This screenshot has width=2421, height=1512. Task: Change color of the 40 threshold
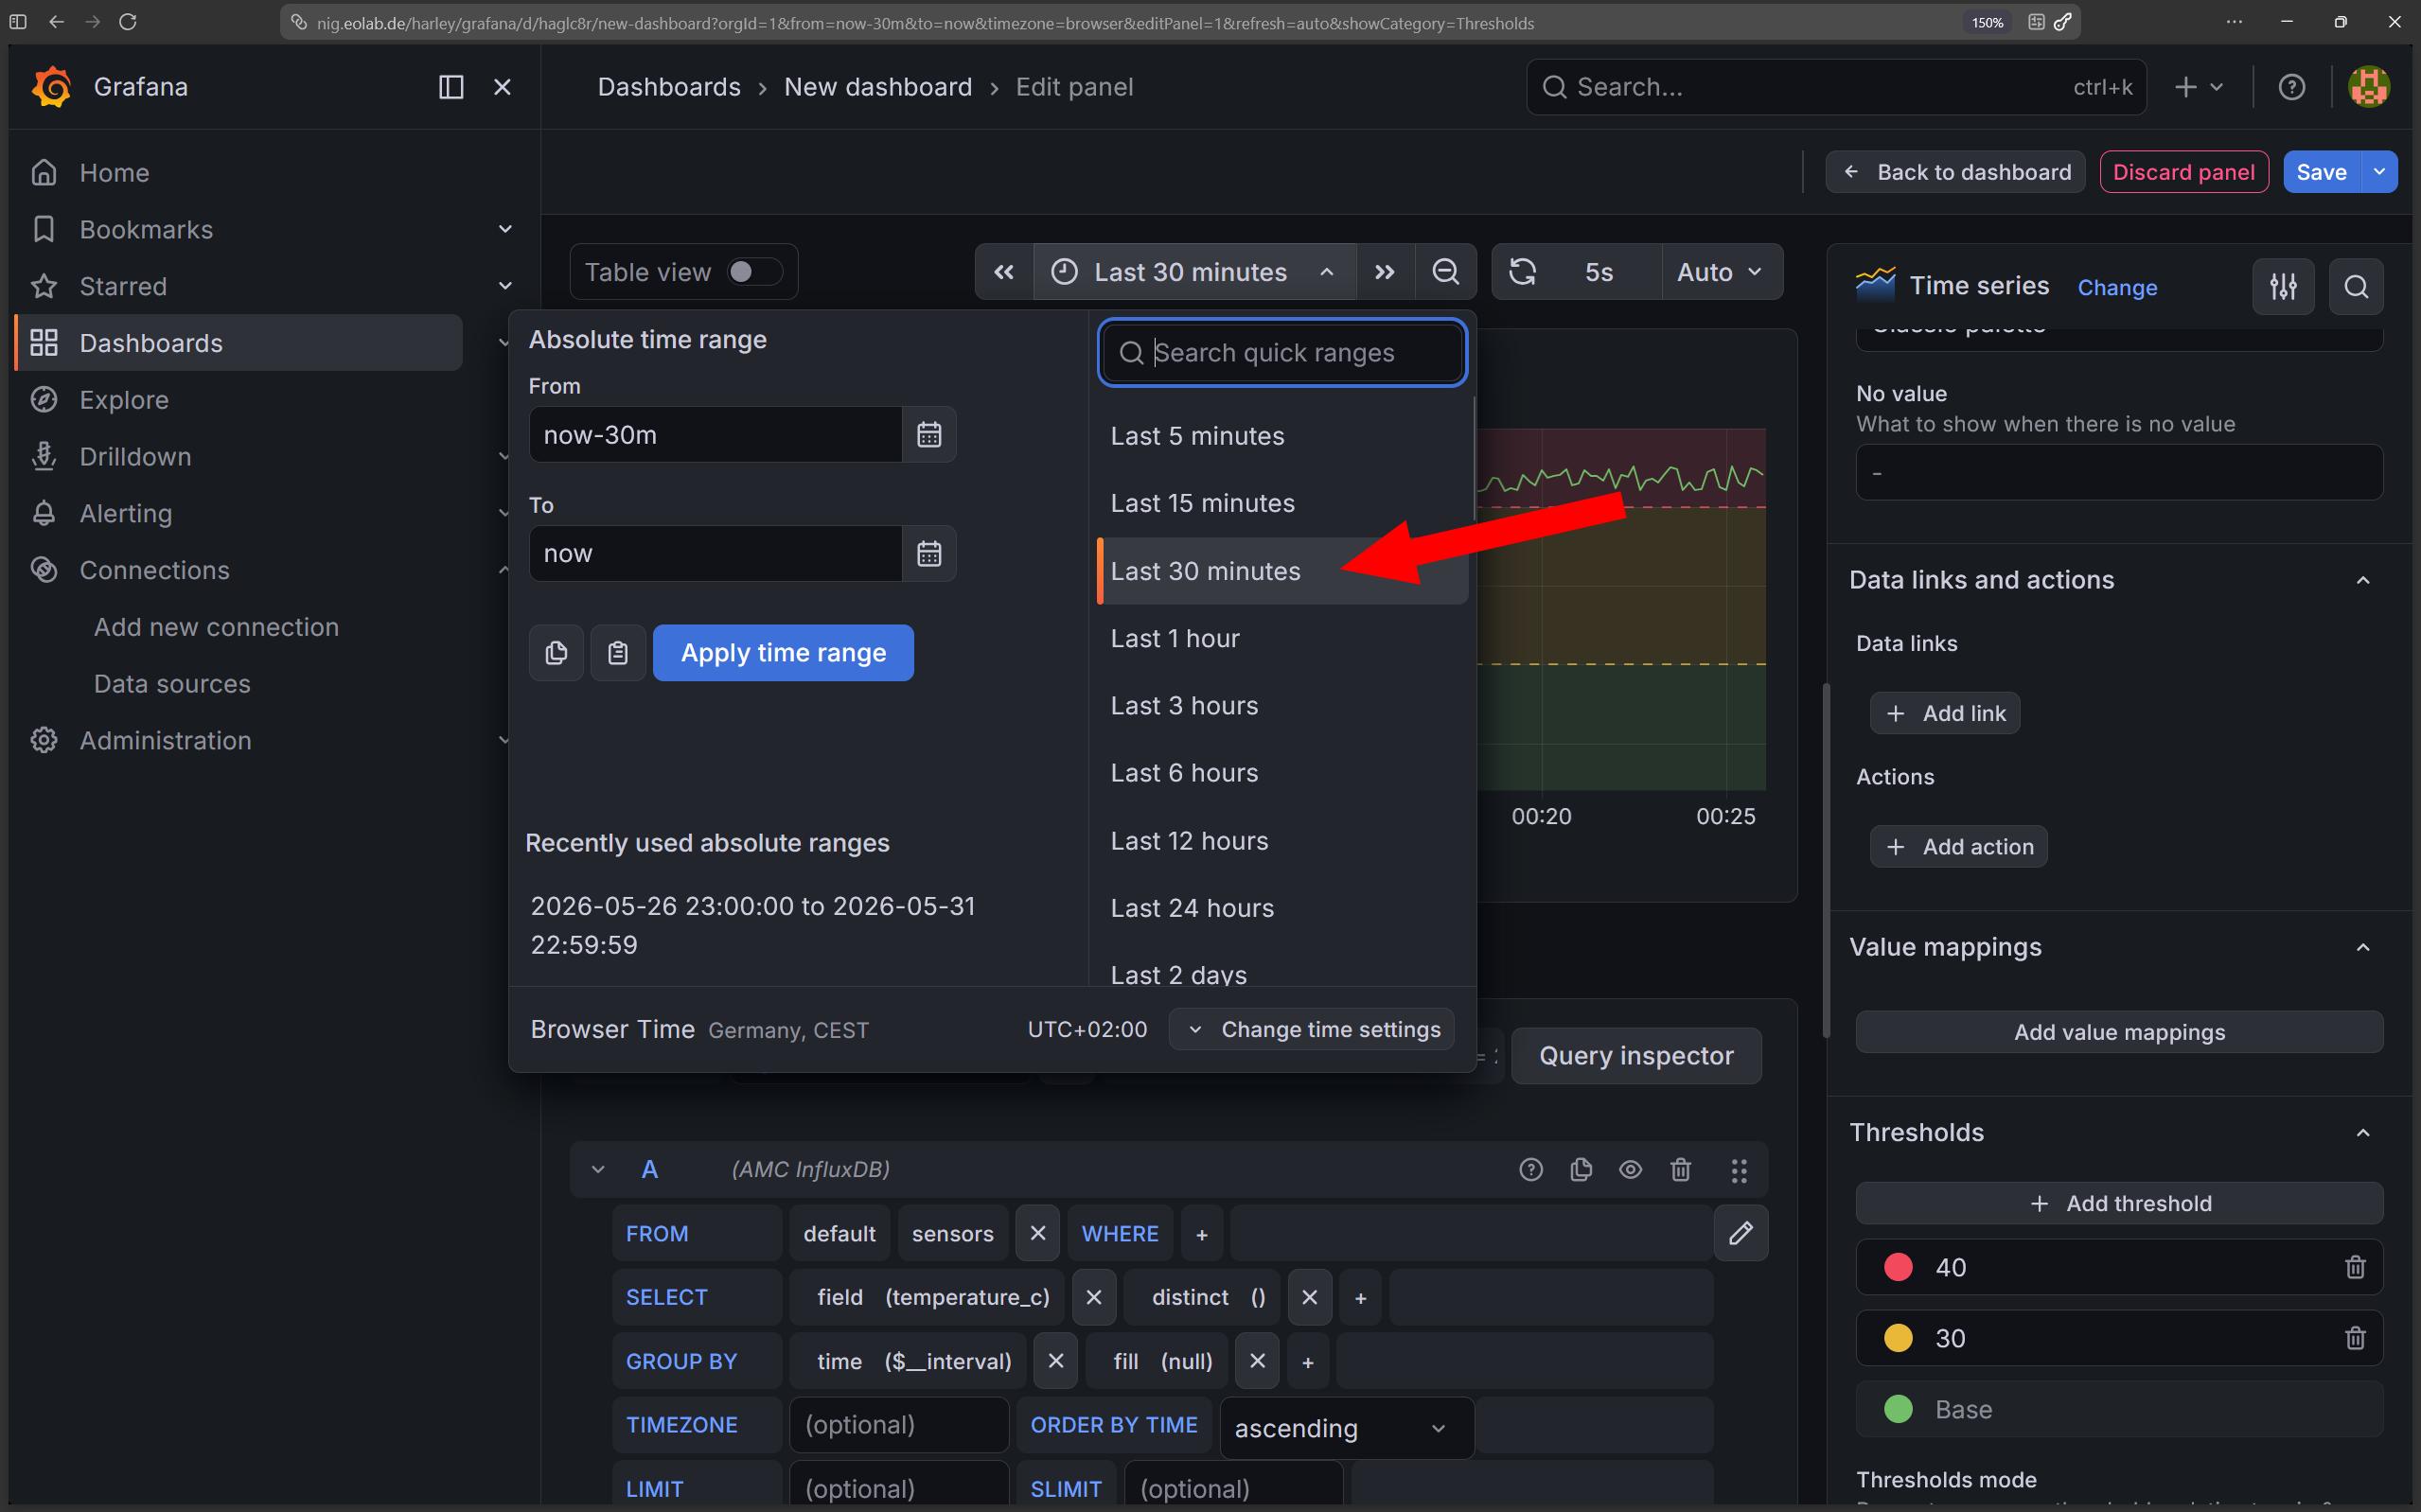[1898, 1267]
